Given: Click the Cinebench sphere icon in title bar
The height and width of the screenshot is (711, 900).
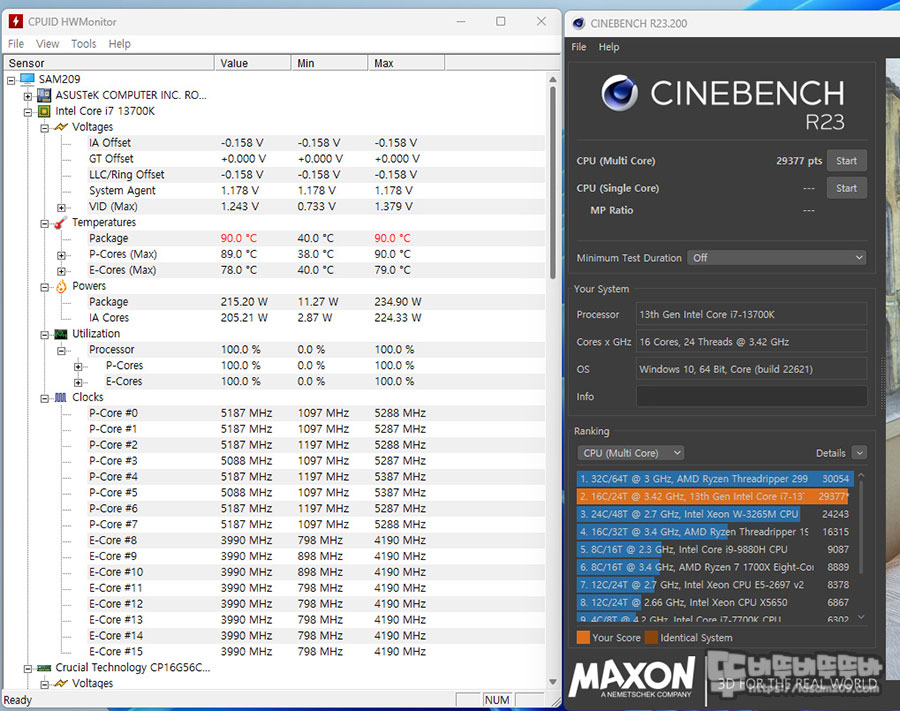Looking at the screenshot, I should [x=578, y=24].
